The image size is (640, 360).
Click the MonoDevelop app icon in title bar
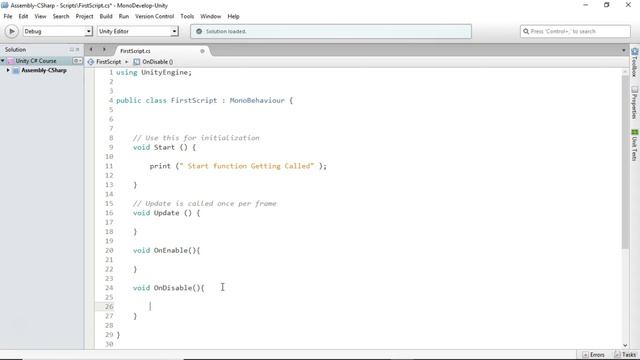pyautogui.click(x=4, y=5)
